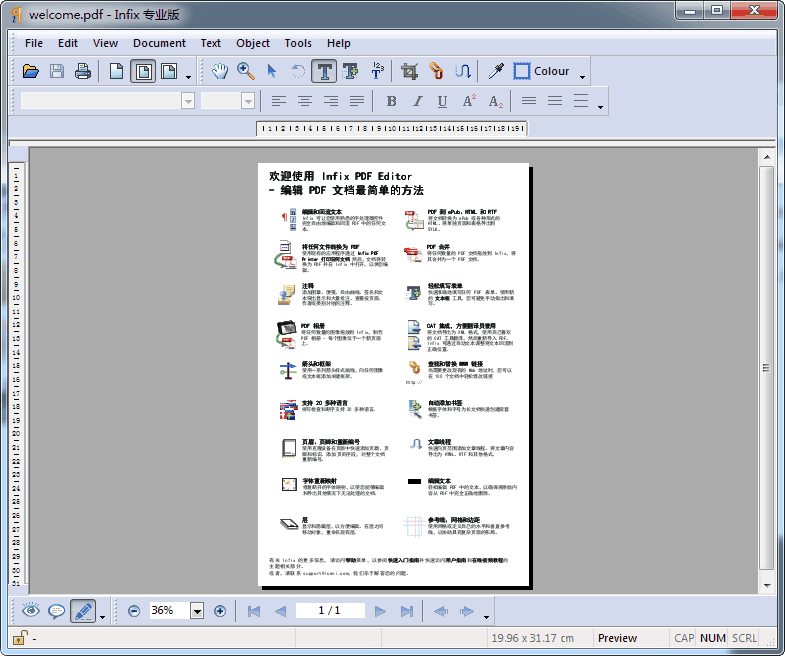Activate the Text editing T tool
The height and width of the screenshot is (656, 785).
324,71
